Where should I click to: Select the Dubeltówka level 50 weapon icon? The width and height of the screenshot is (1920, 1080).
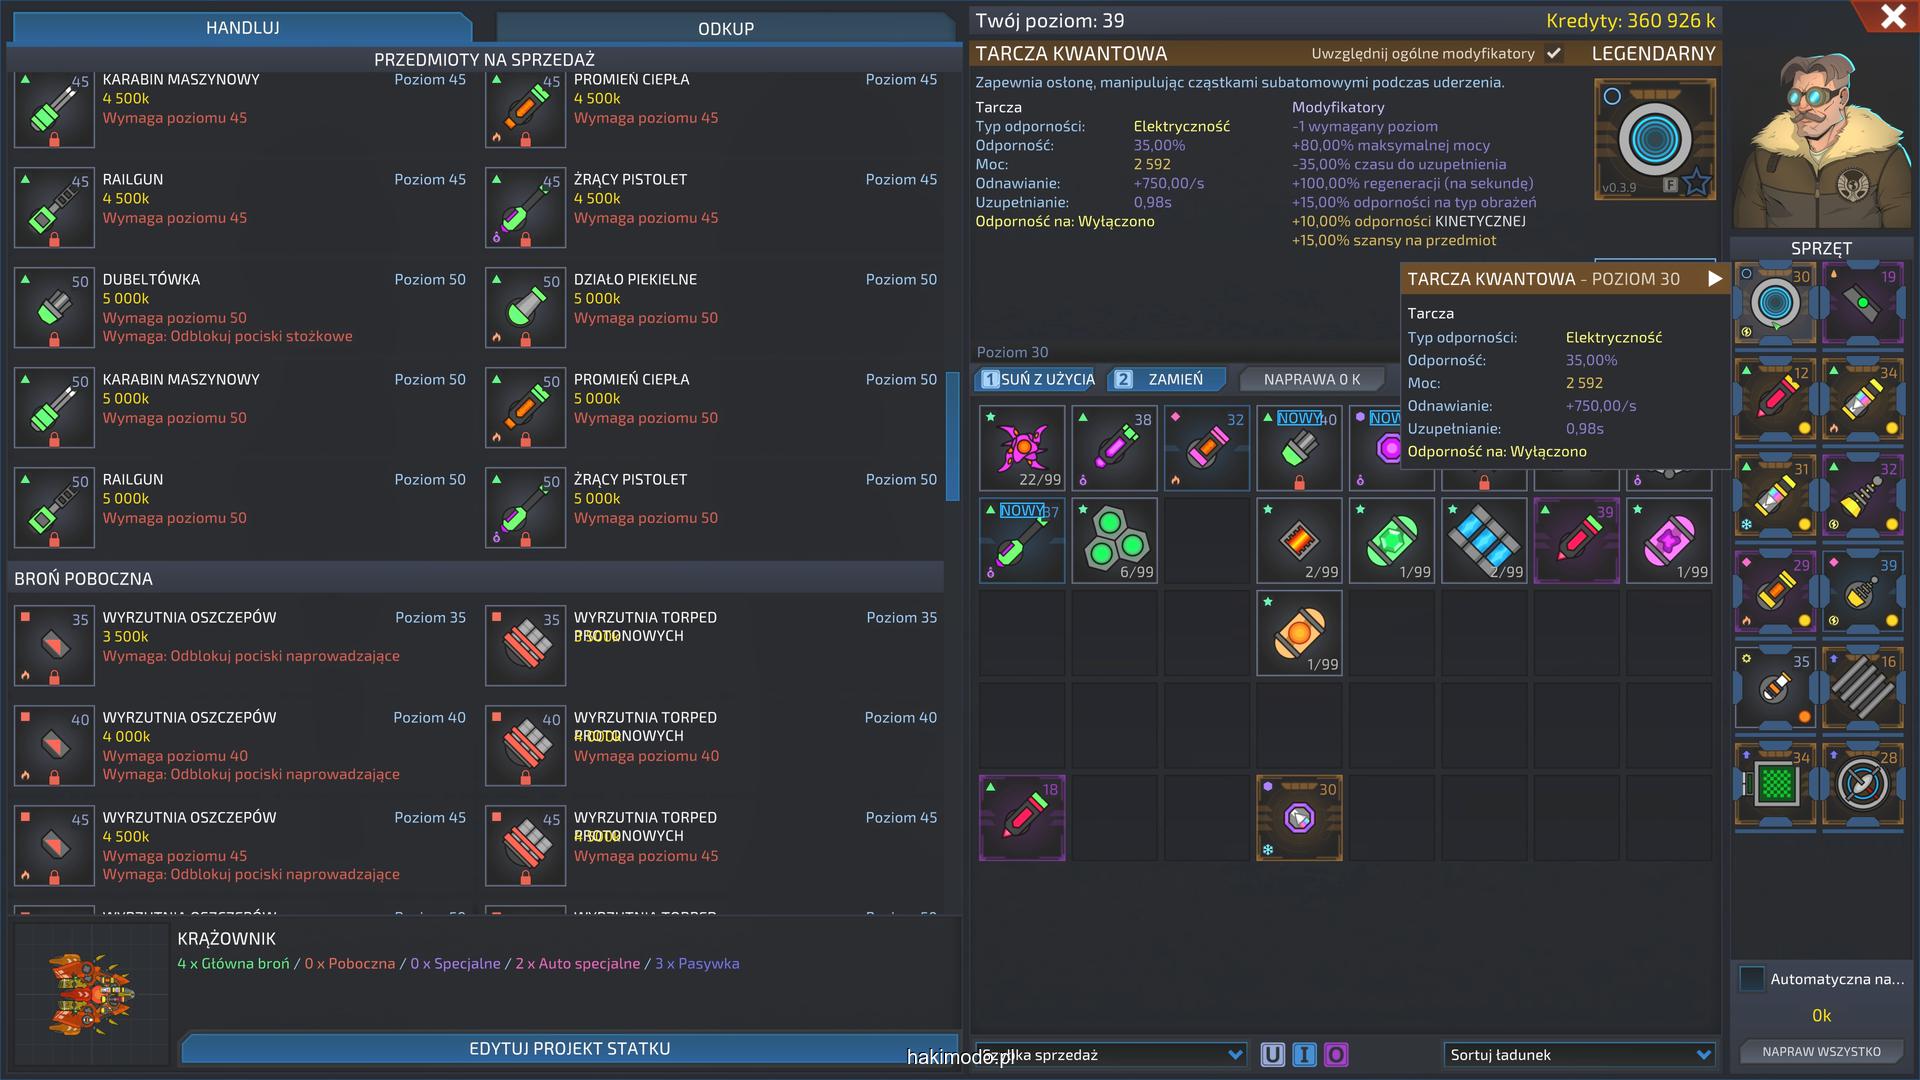click(x=54, y=308)
